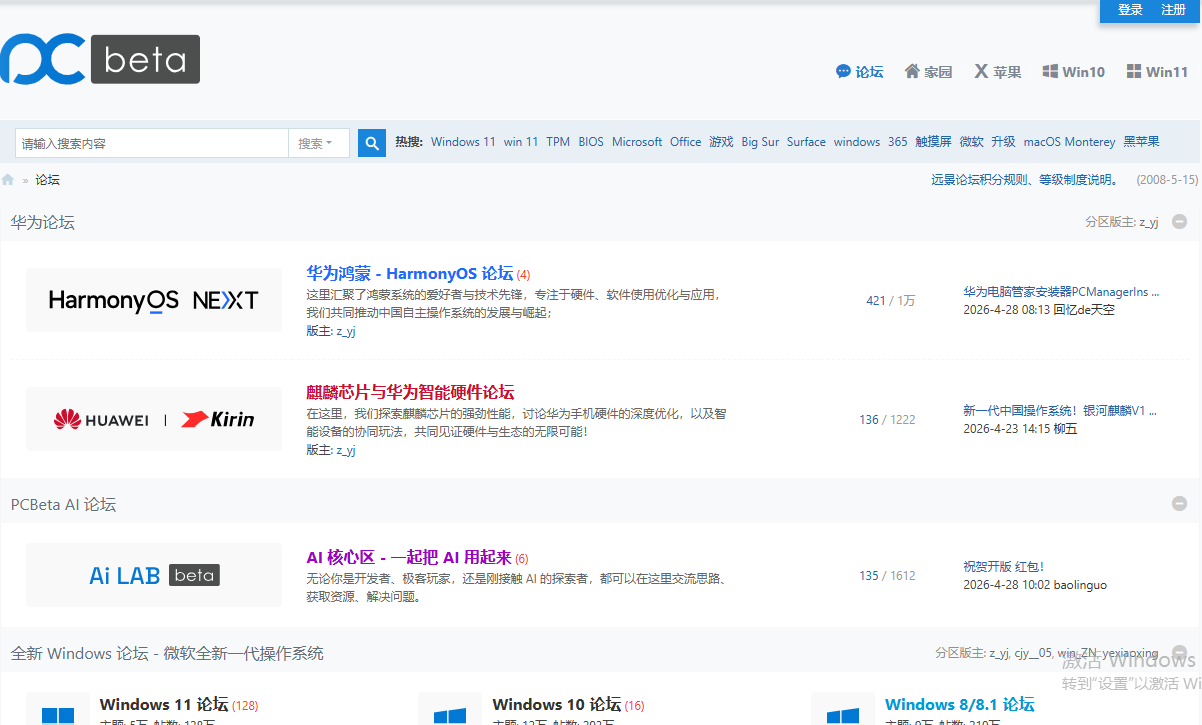The width and height of the screenshot is (1202, 725).
Task: Open the Huawei Kirin forum banner
Action: [x=153, y=419]
